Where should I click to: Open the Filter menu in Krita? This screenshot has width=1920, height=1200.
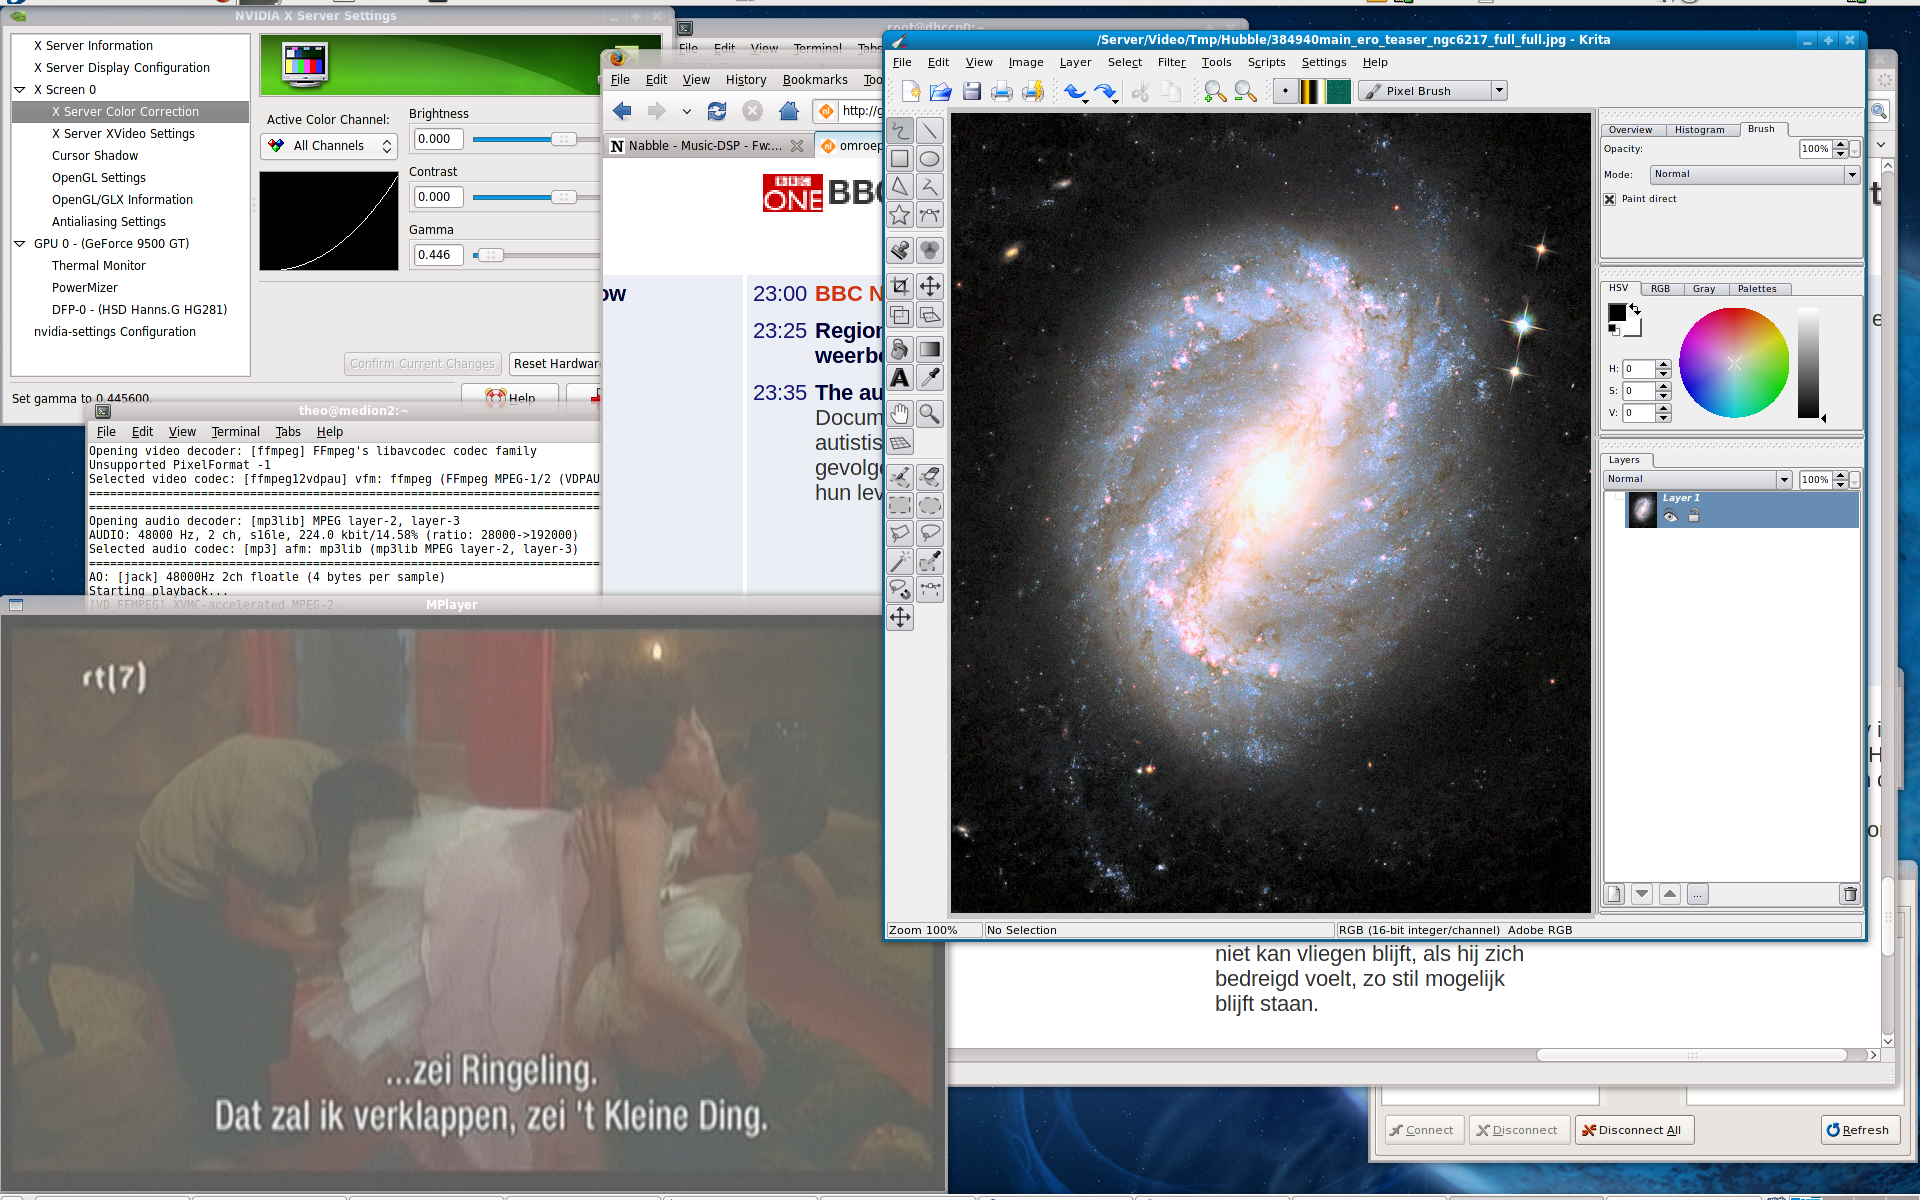(x=1171, y=62)
